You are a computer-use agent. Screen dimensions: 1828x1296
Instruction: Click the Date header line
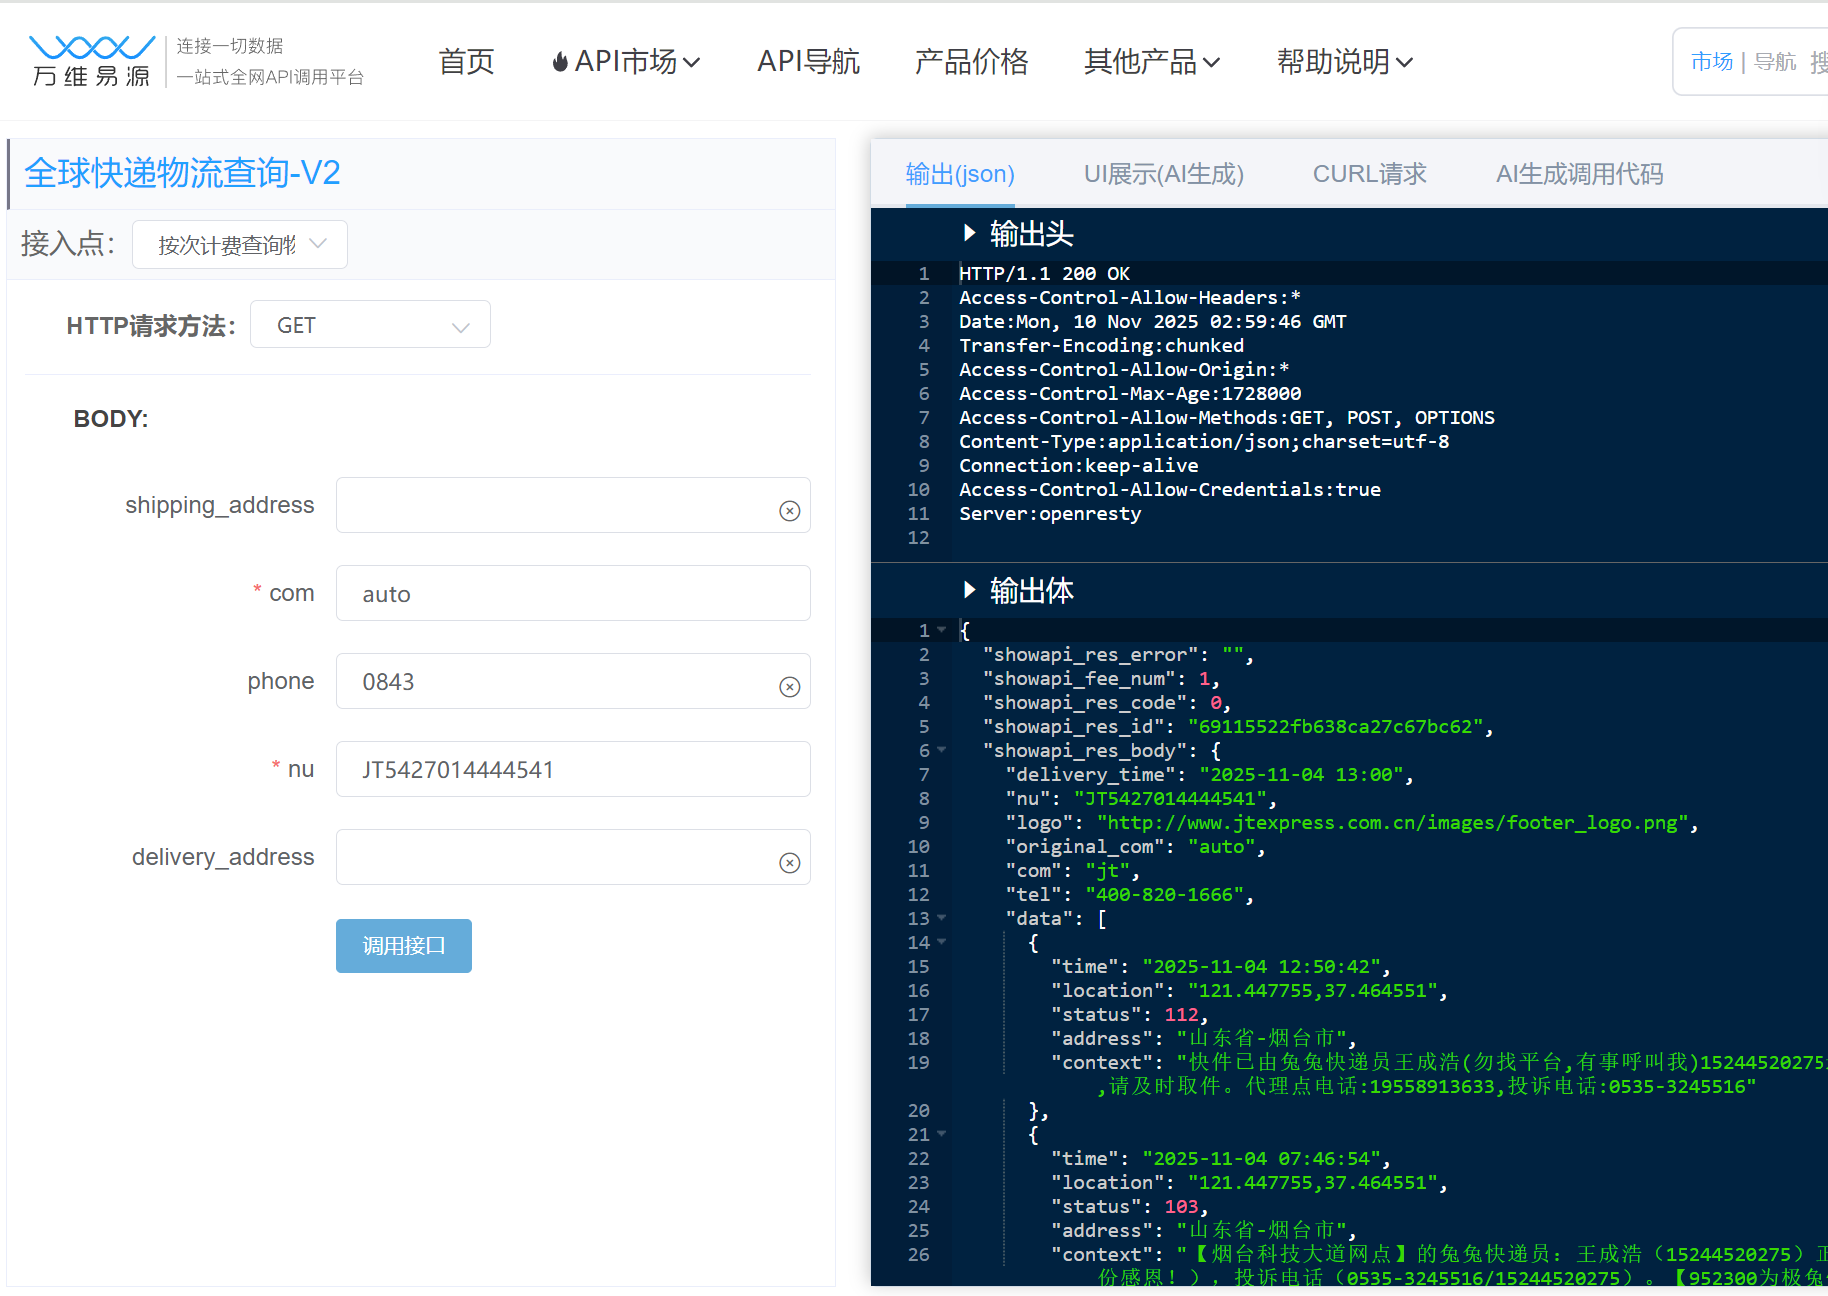pyautogui.click(x=1153, y=321)
